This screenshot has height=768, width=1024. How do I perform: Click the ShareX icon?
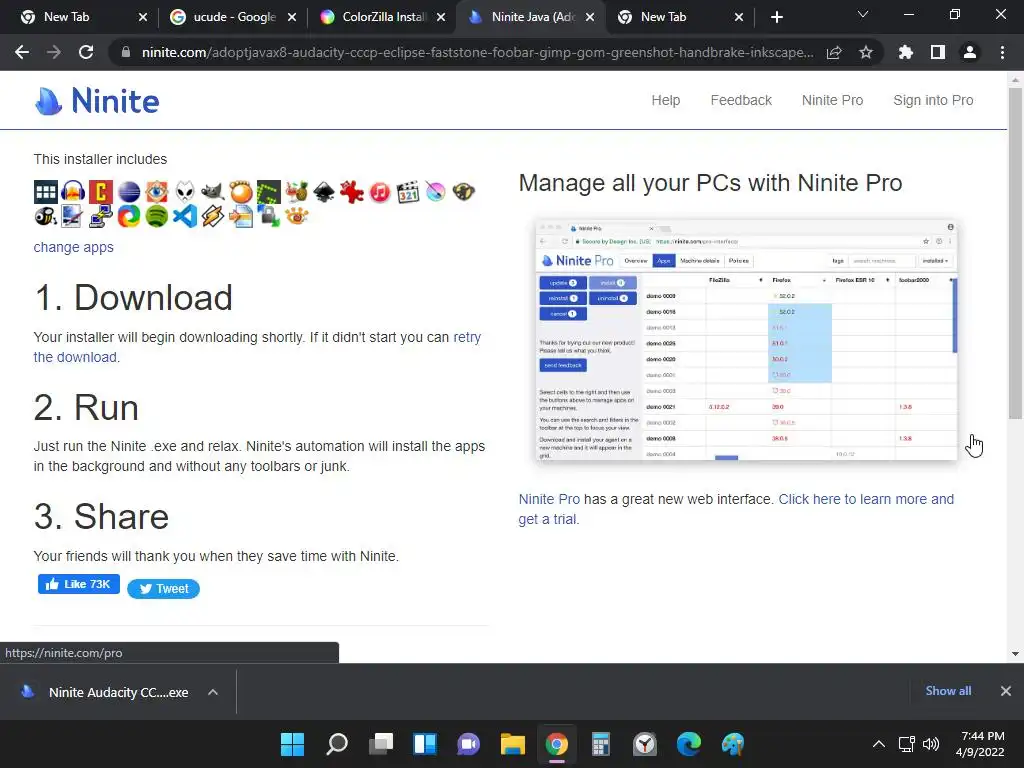(129, 216)
